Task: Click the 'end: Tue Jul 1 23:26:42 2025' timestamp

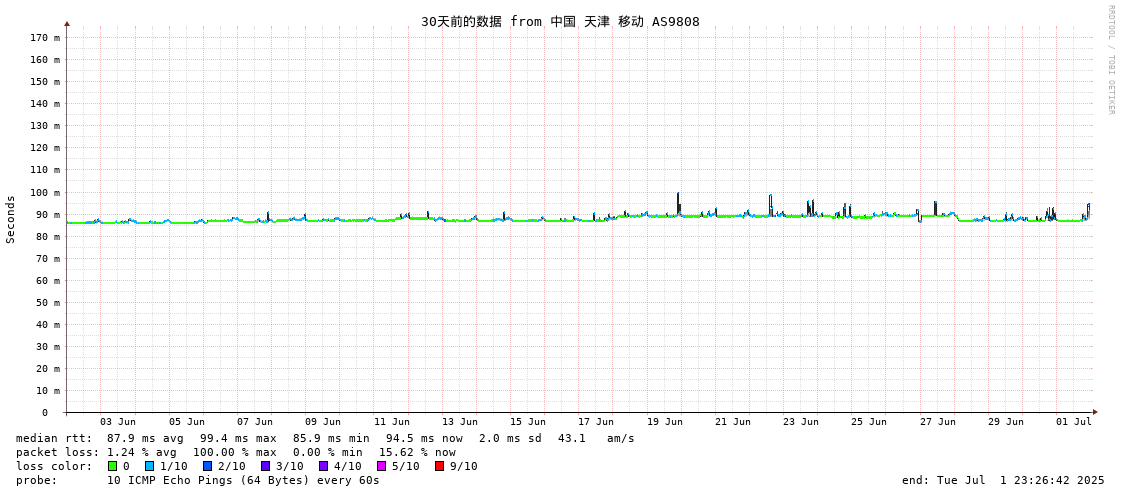Action: click(1004, 480)
